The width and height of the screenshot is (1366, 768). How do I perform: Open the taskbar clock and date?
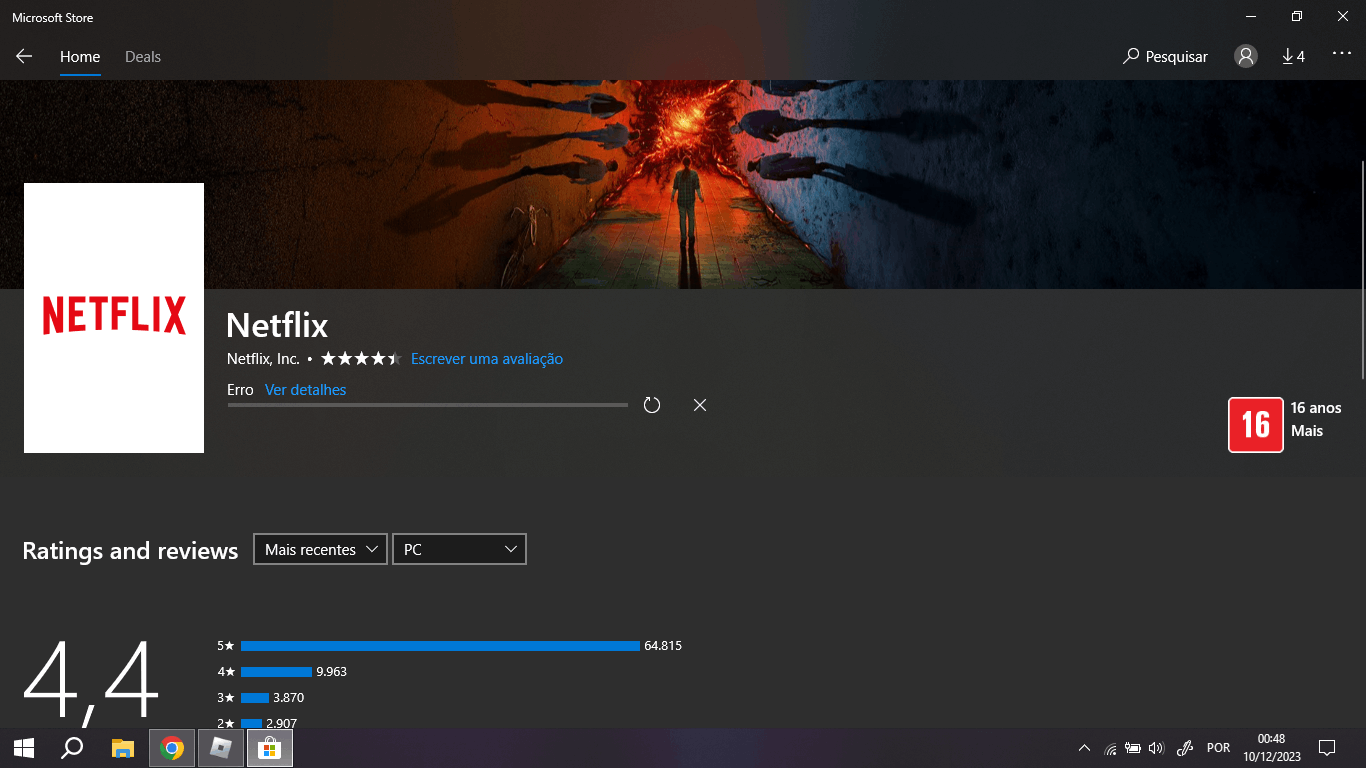pos(1271,748)
